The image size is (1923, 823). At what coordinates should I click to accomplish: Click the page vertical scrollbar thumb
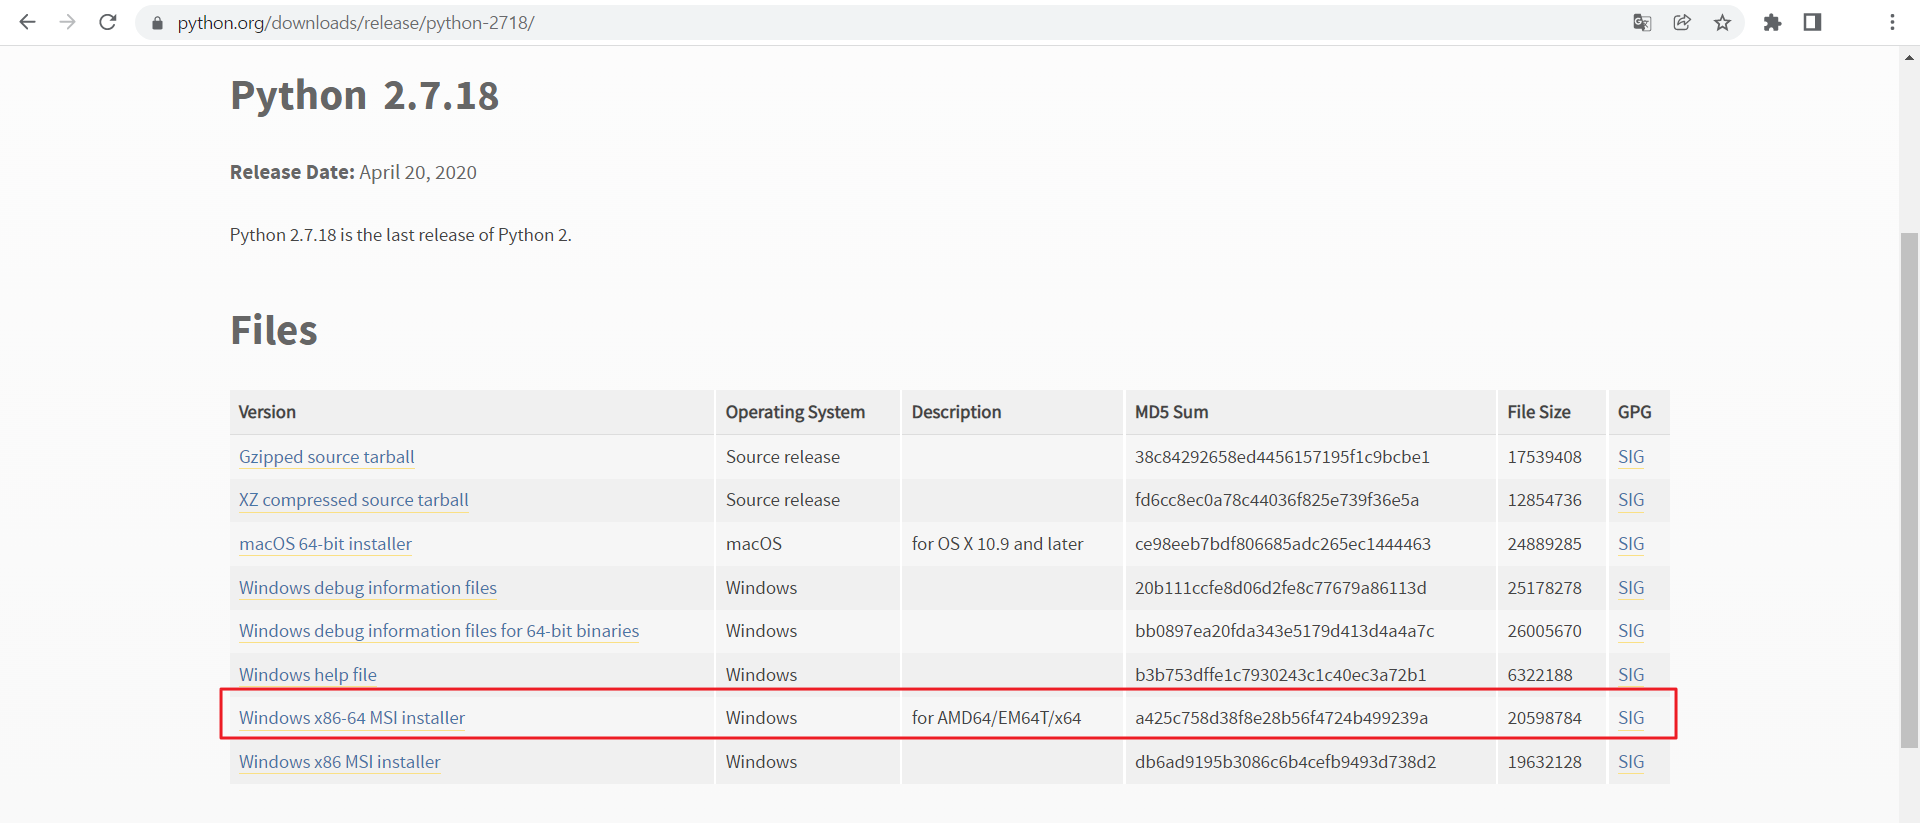click(1910, 490)
